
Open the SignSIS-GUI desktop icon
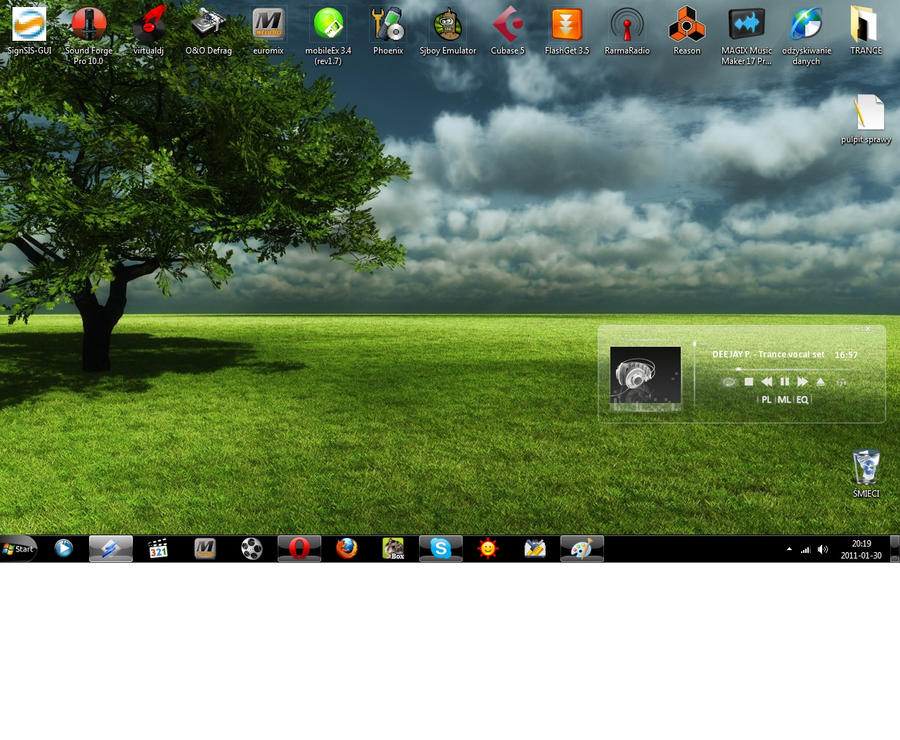pos(29,32)
